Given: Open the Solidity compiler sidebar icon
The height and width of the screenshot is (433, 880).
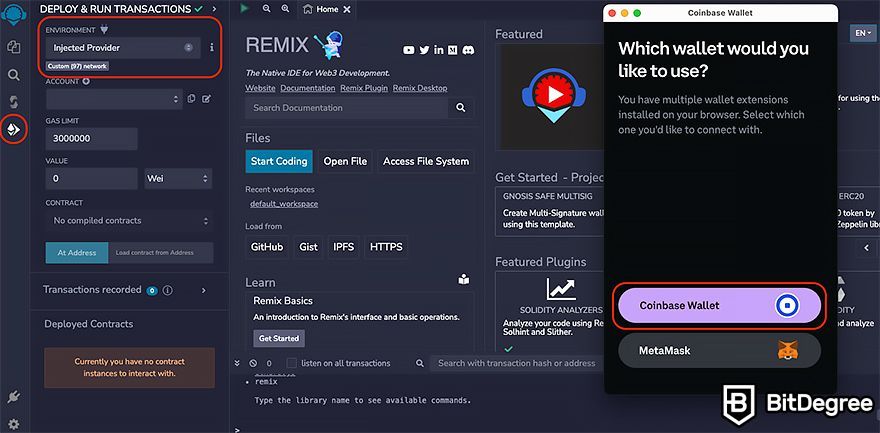Looking at the screenshot, I should 13,102.
